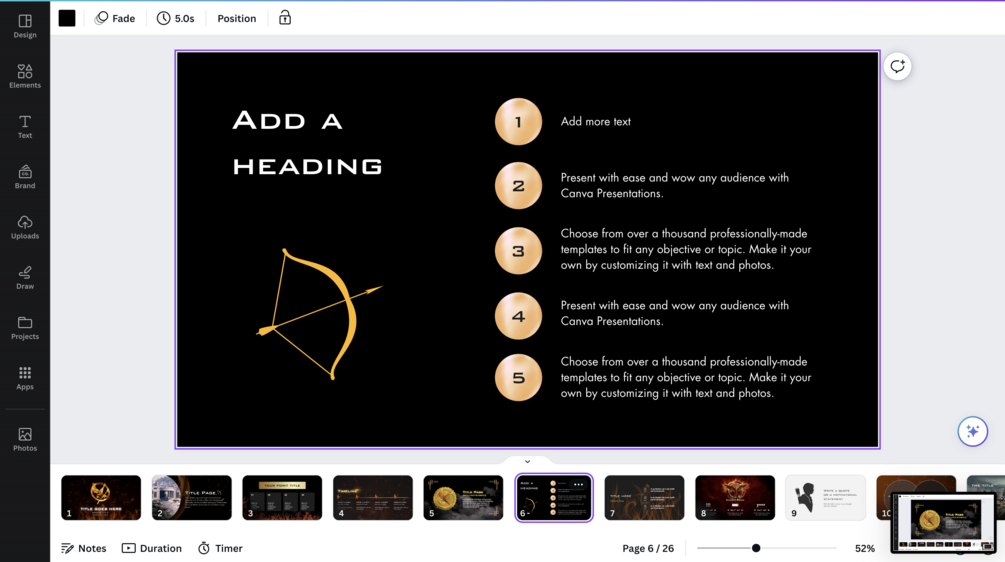This screenshot has width=1005, height=562.
Task: Select page 1 thumbnail
Action: click(x=101, y=497)
